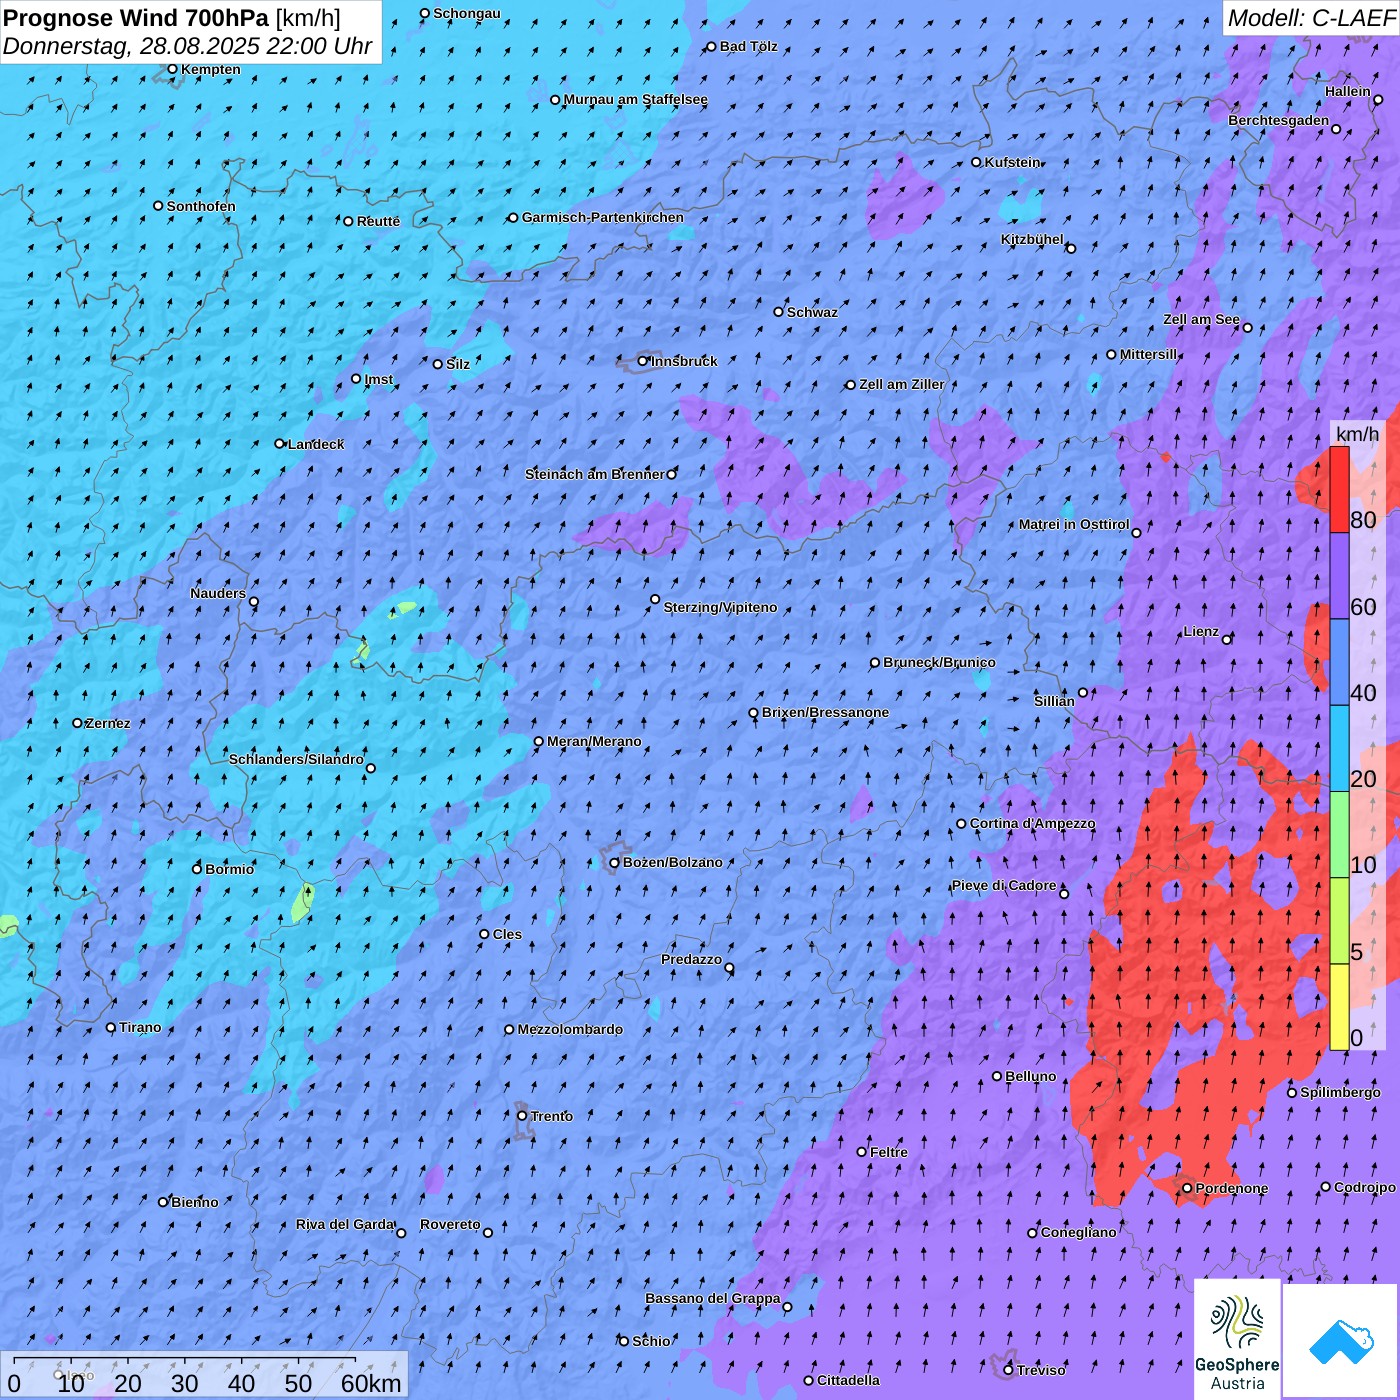Click the Modell: C-LAEF label
This screenshot has width=1400, height=1400.
tap(1311, 17)
